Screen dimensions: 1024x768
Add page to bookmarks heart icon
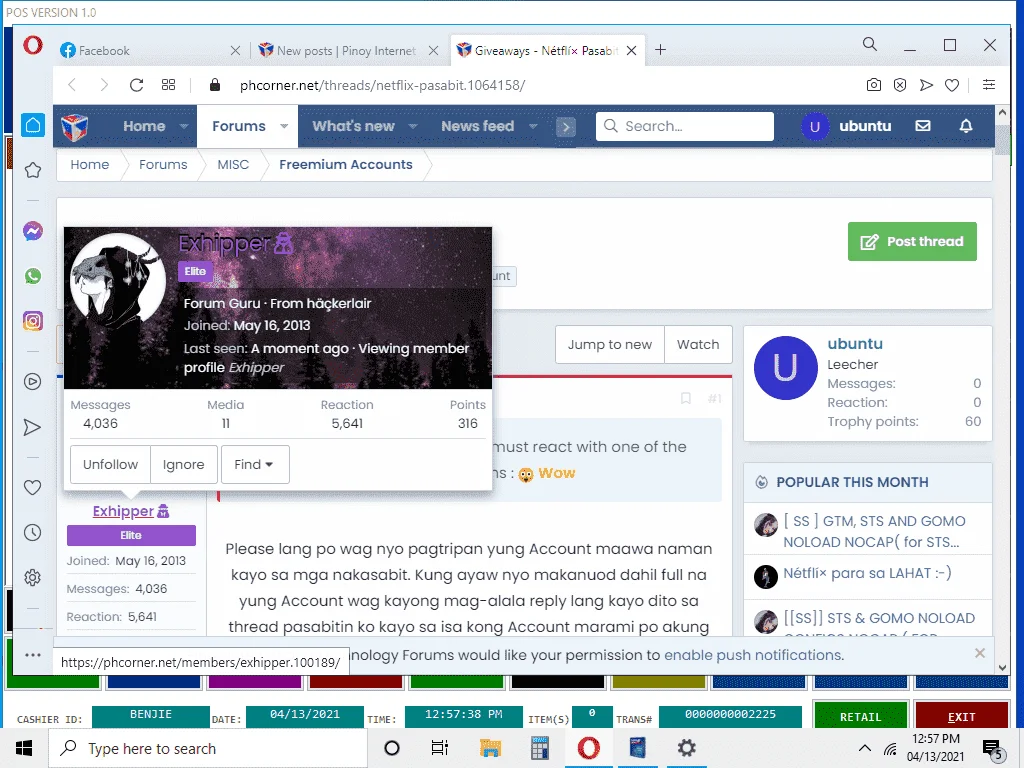tap(952, 85)
